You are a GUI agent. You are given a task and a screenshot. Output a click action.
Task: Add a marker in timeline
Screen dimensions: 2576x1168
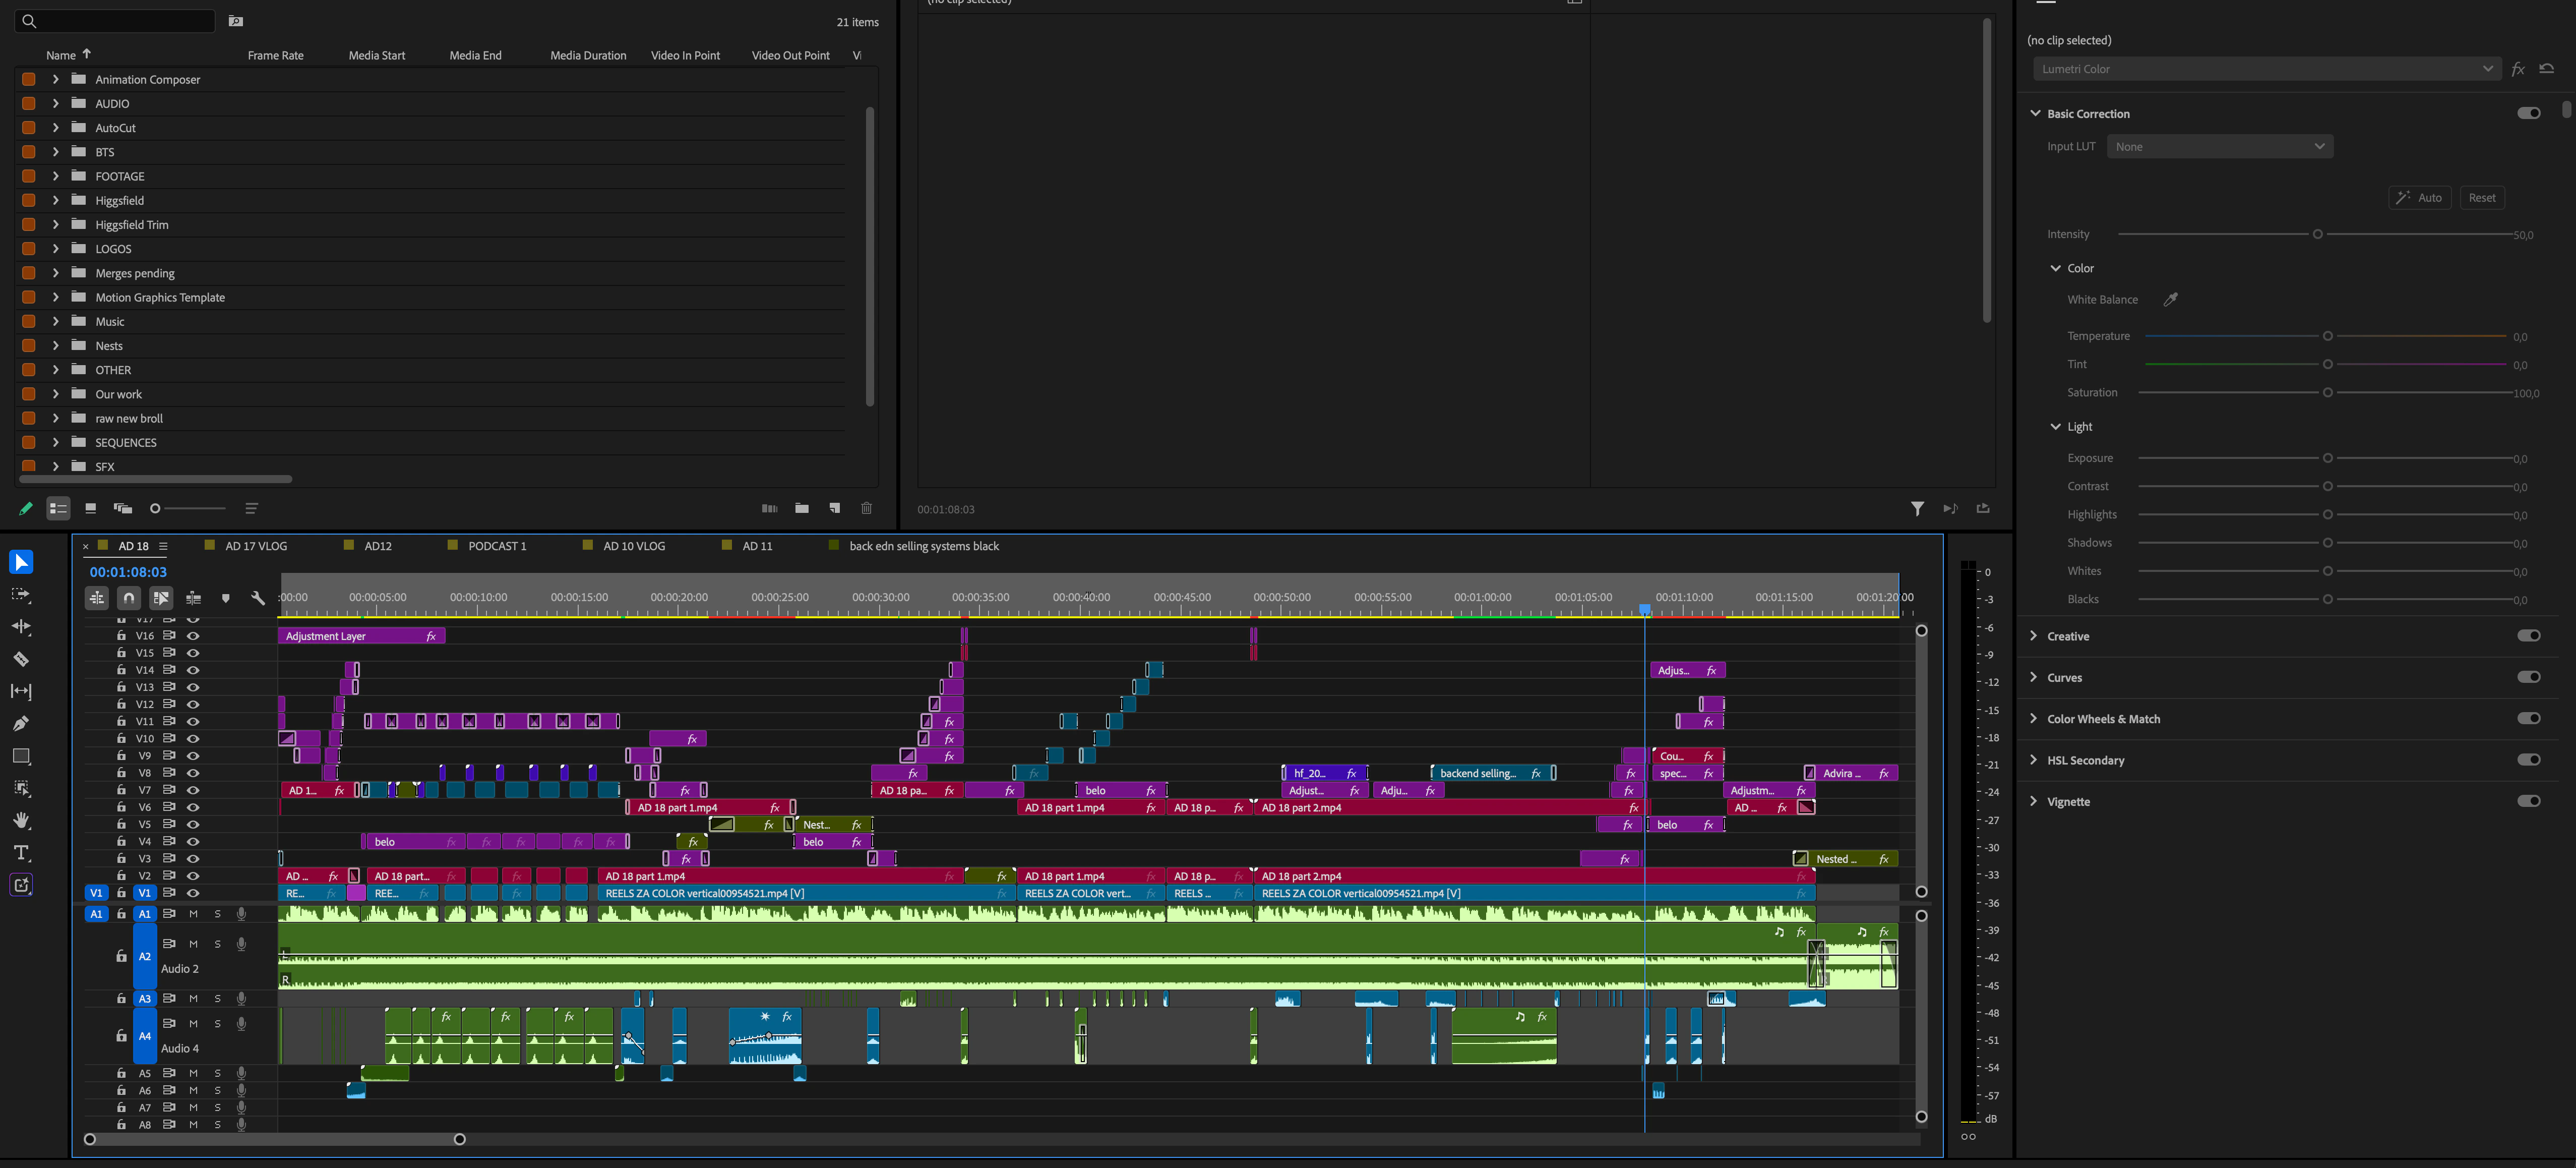coord(226,598)
